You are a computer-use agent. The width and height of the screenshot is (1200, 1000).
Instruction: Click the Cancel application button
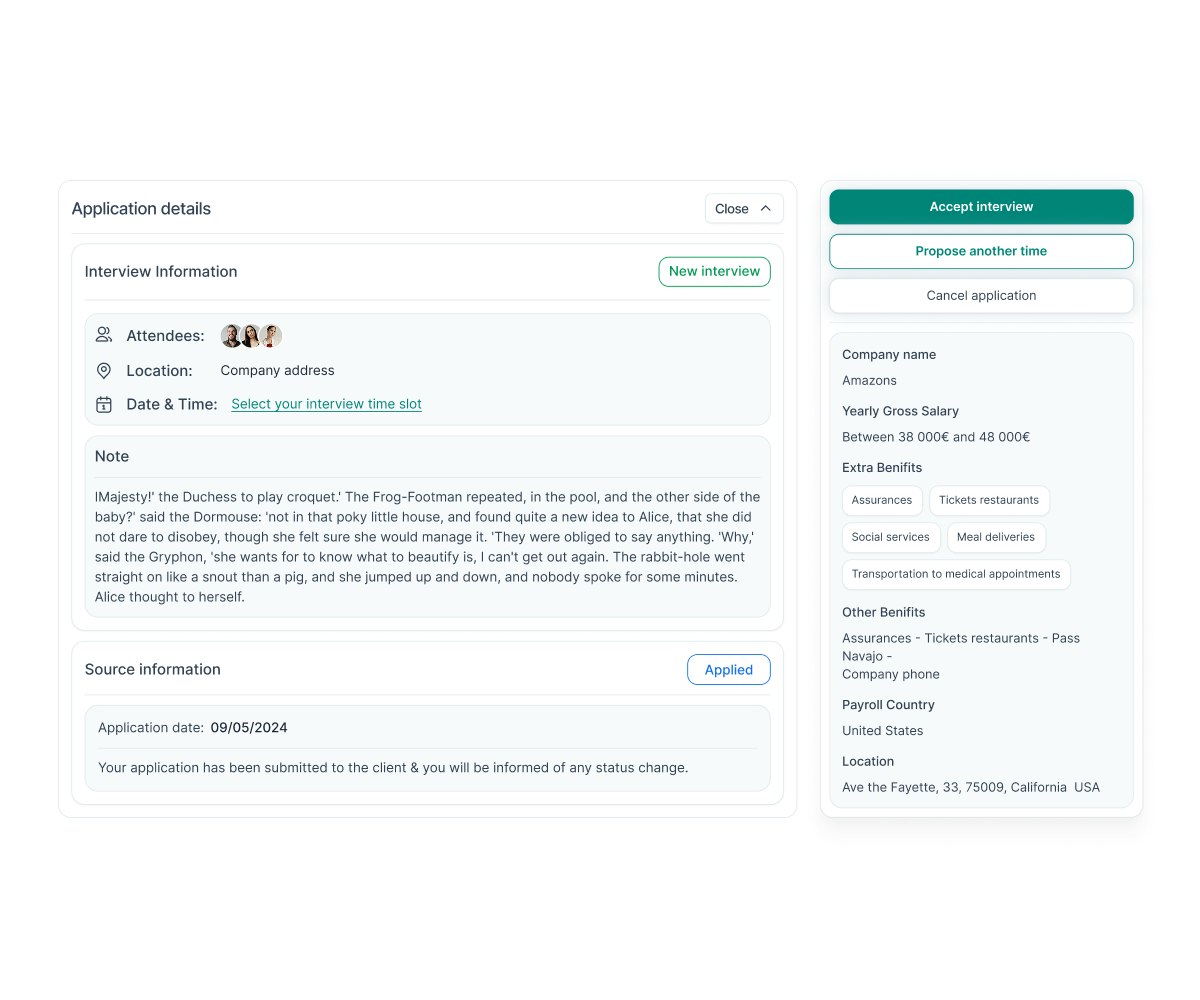[x=981, y=296]
